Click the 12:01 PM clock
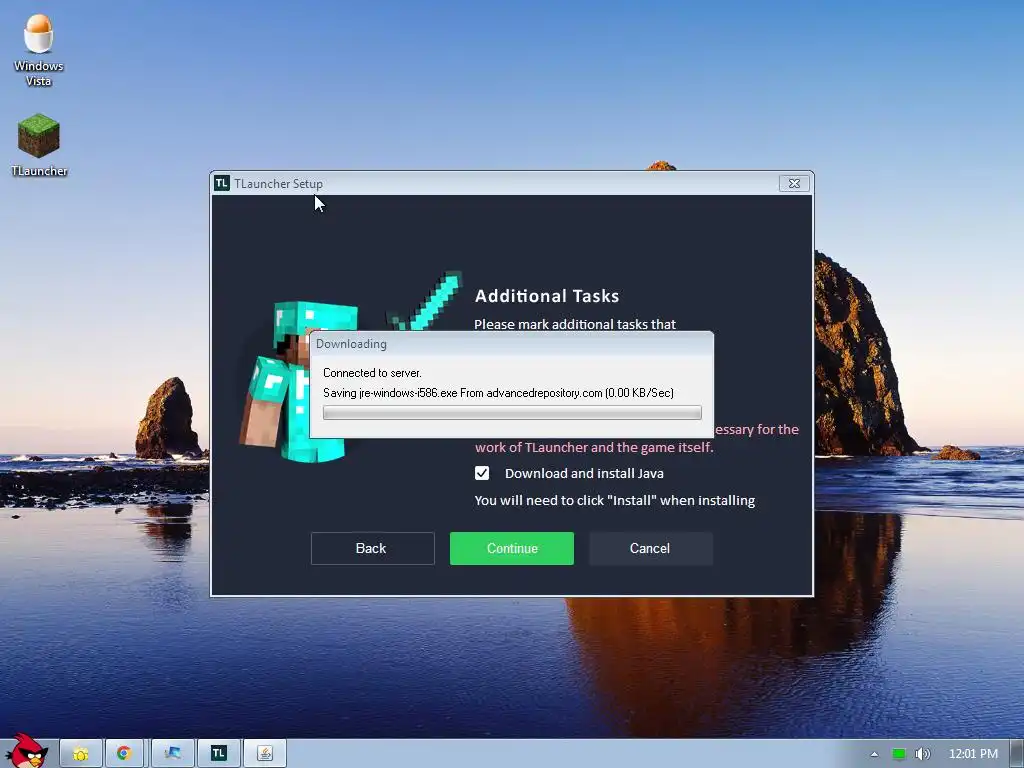This screenshot has height=768, width=1024. [x=973, y=754]
